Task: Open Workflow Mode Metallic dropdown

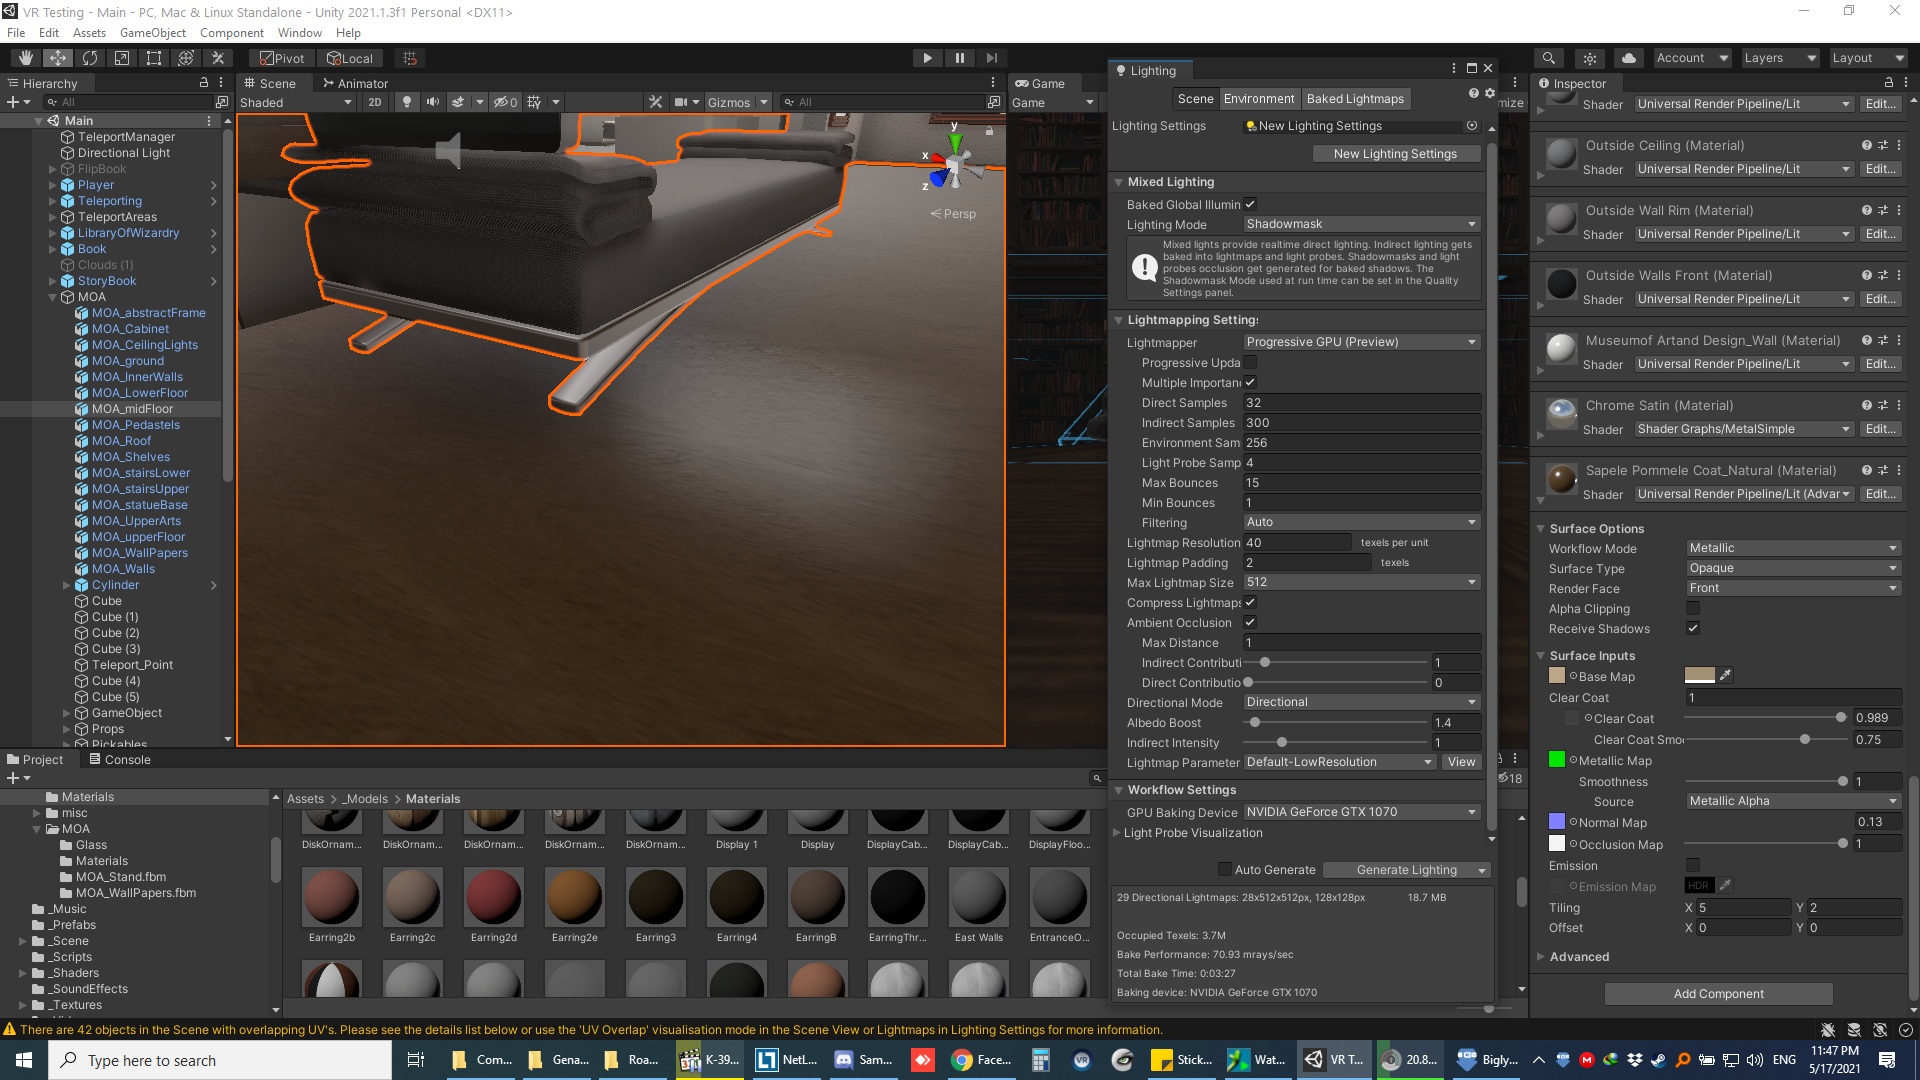Action: pos(1793,548)
